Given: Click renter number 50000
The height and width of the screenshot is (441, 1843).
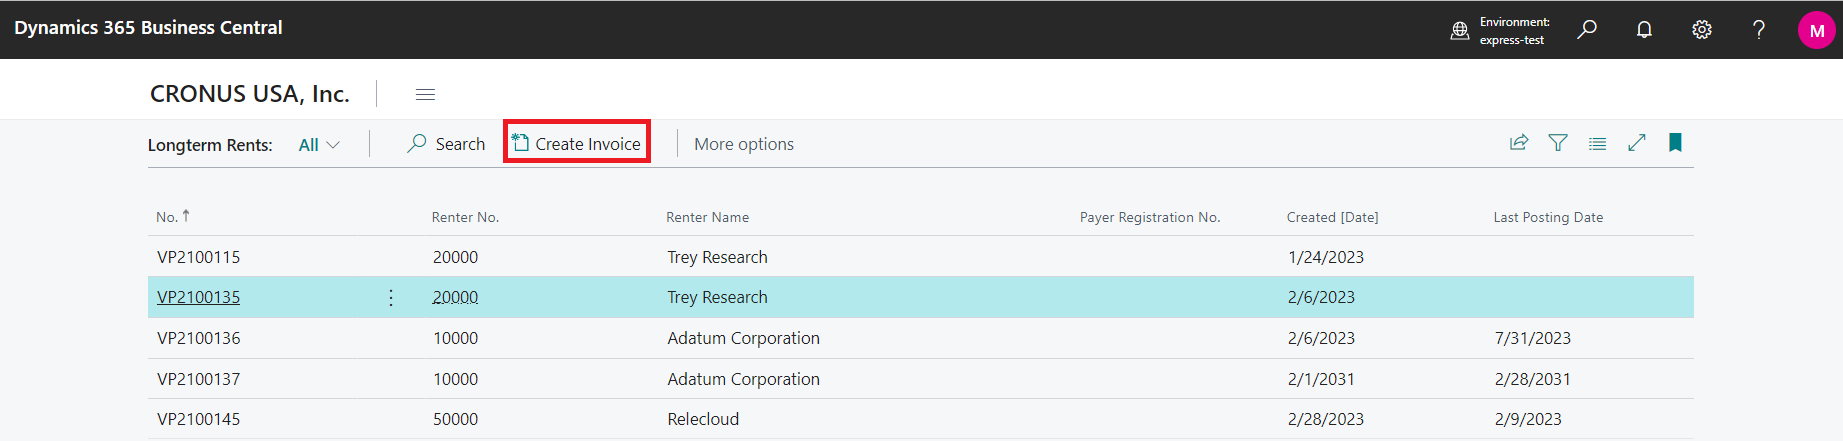Looking at the screenshot, I should click(455, 419).
